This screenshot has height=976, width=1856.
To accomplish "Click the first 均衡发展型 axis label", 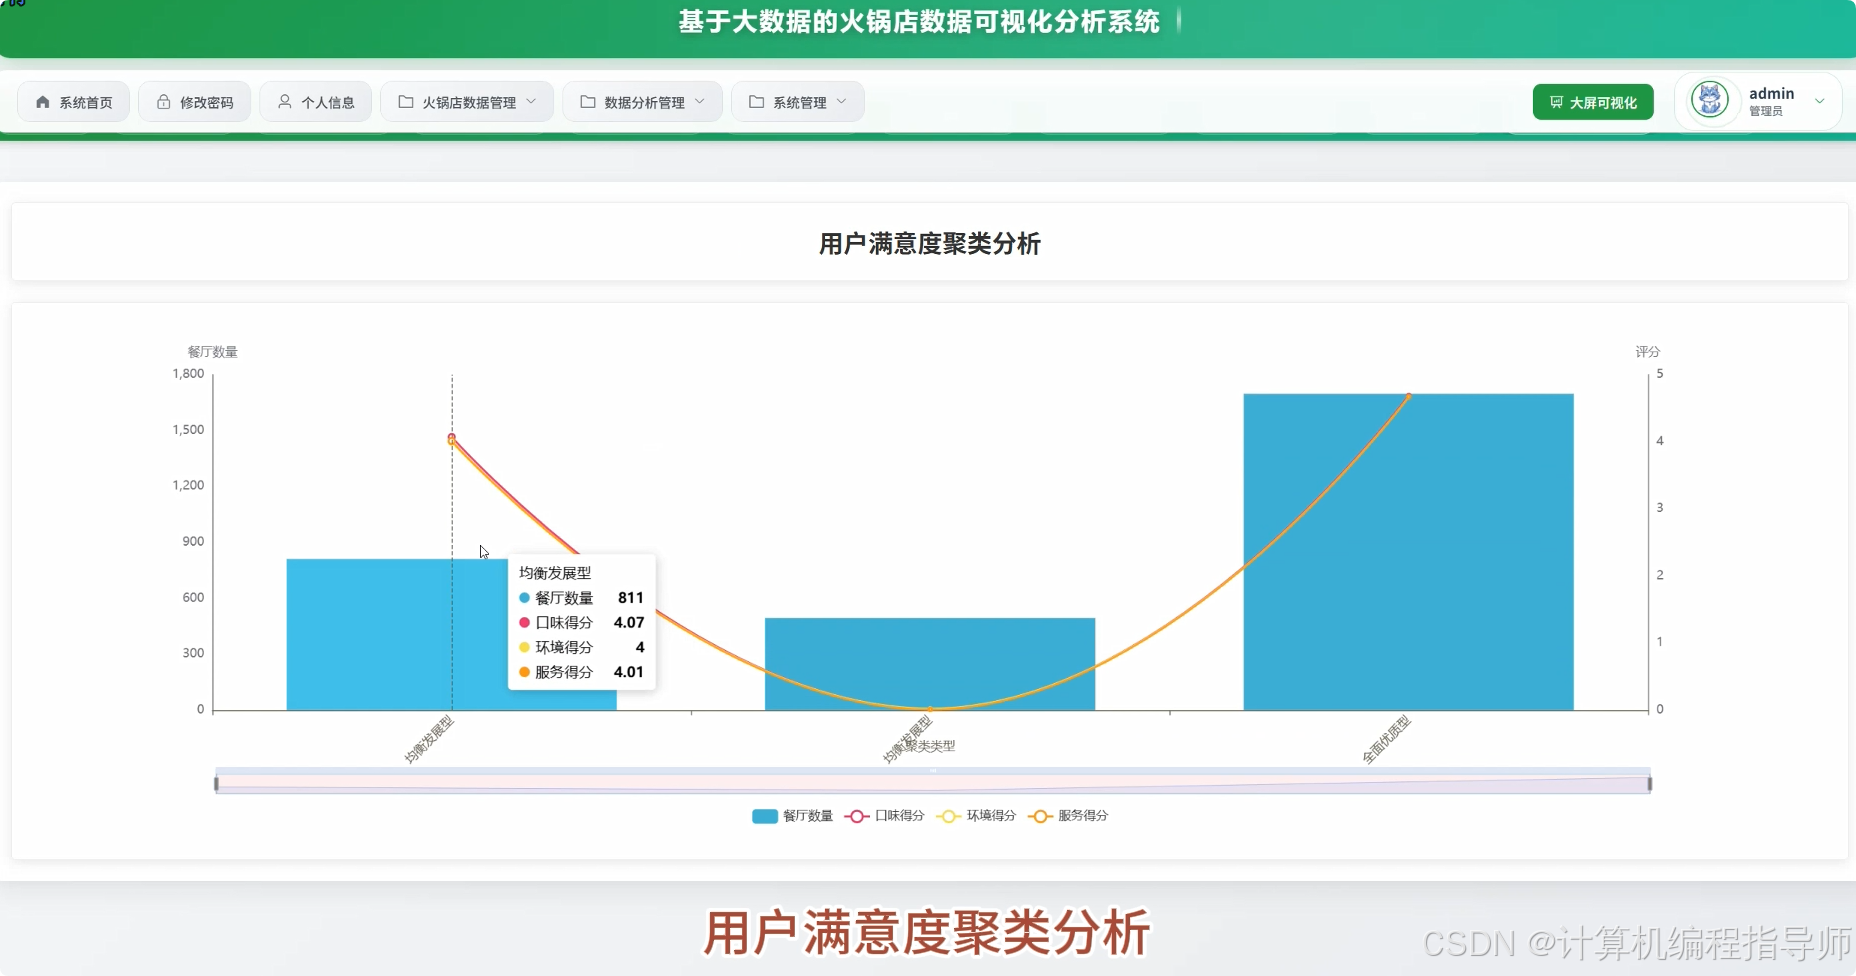I will point(429,739).
